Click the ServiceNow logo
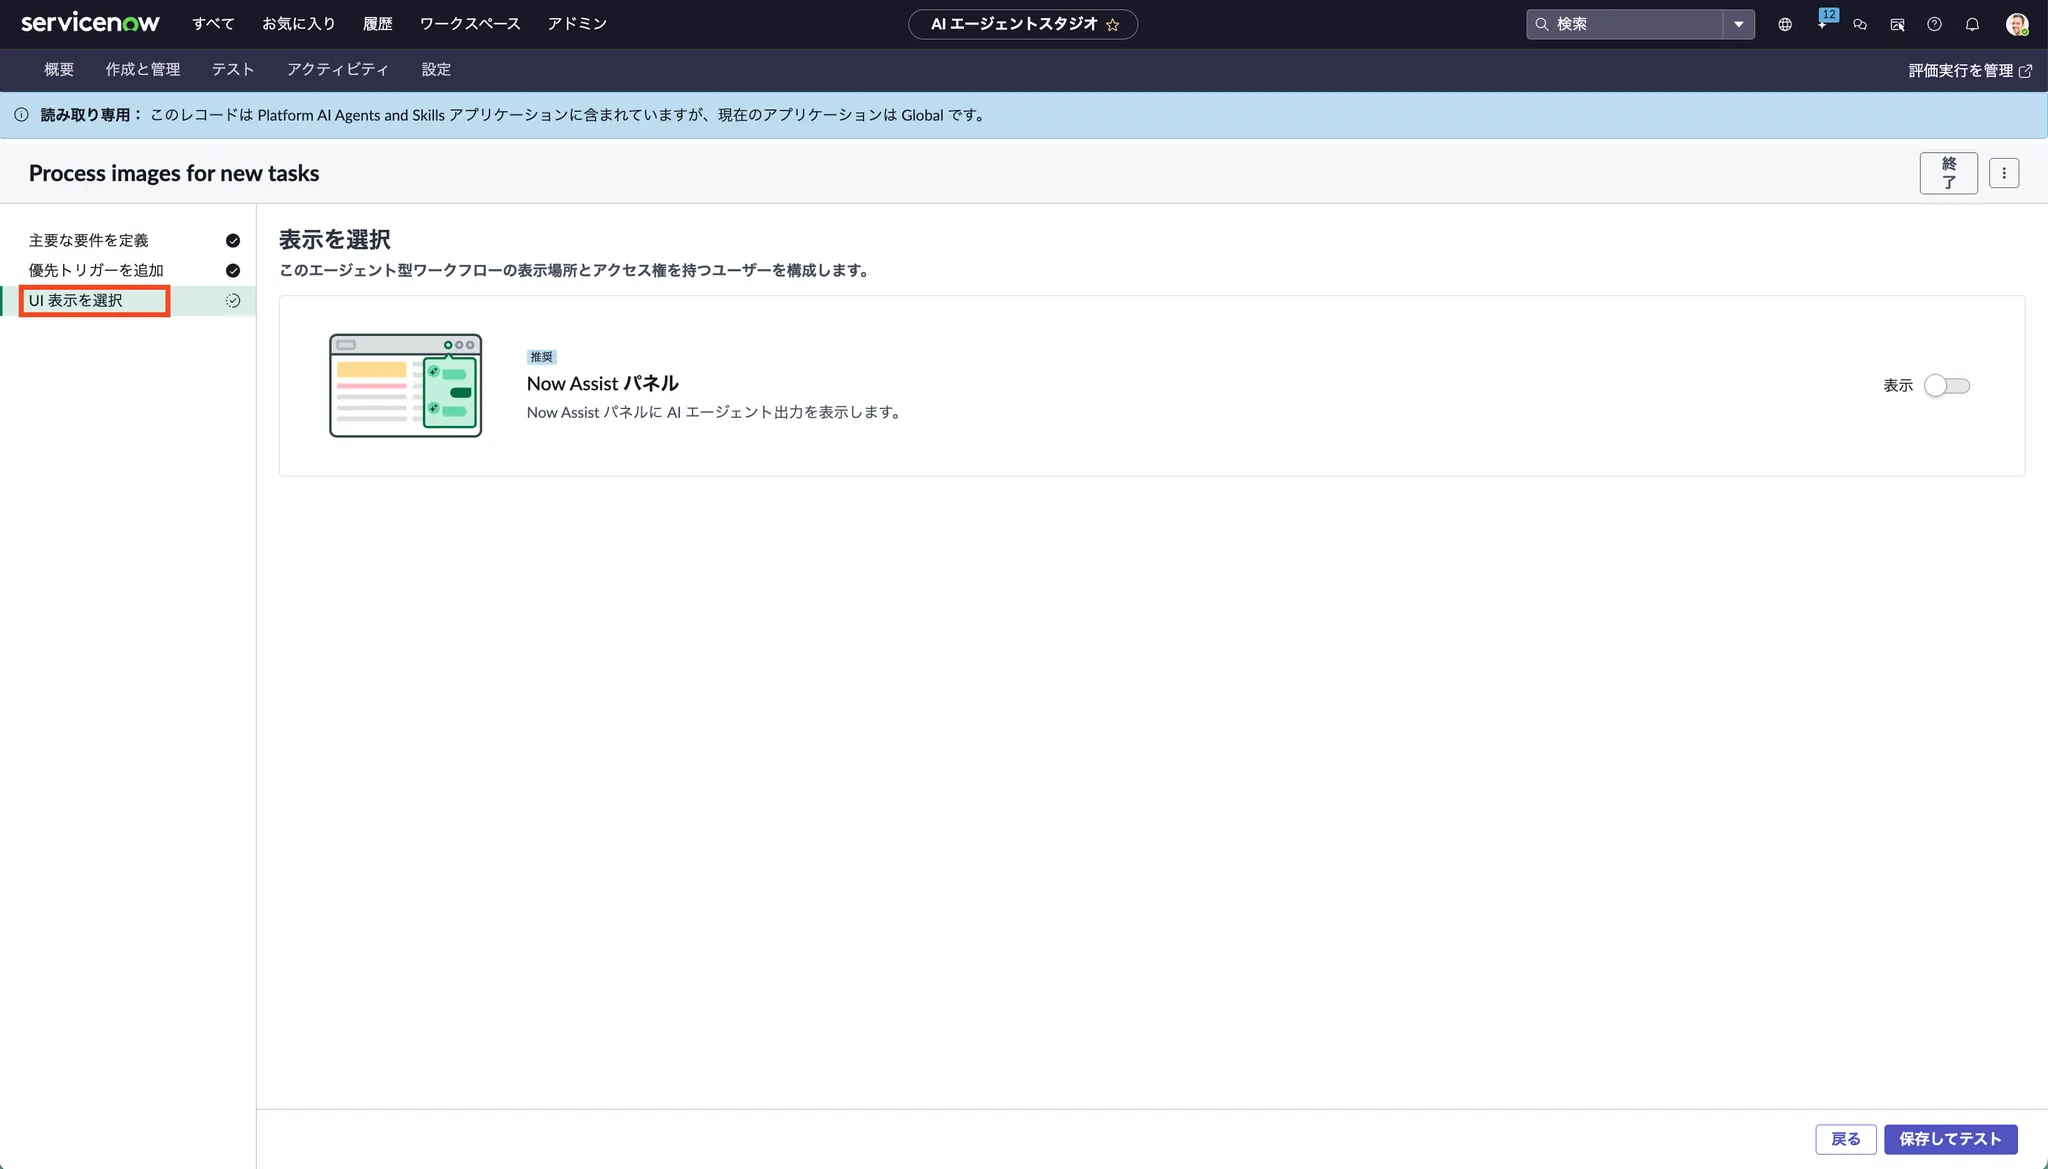2048x1169 pixels. click(x=90, y=23)
